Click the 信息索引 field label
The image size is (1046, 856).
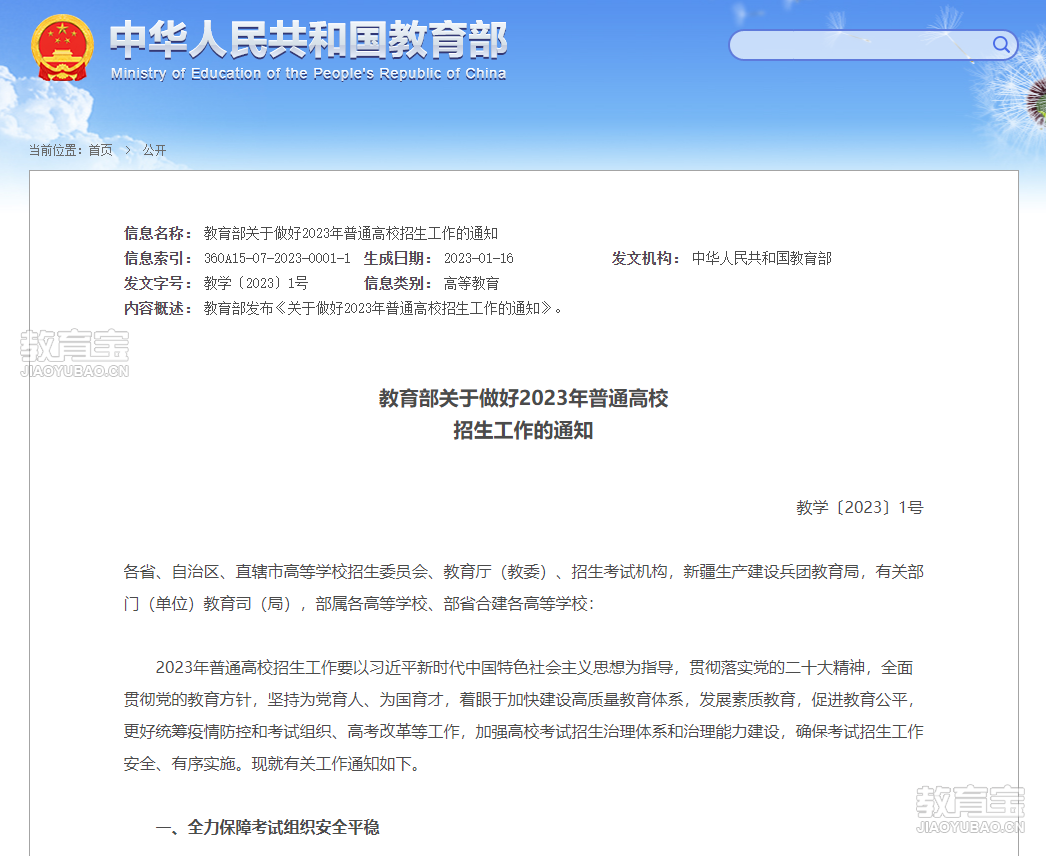tap(158, 258)
